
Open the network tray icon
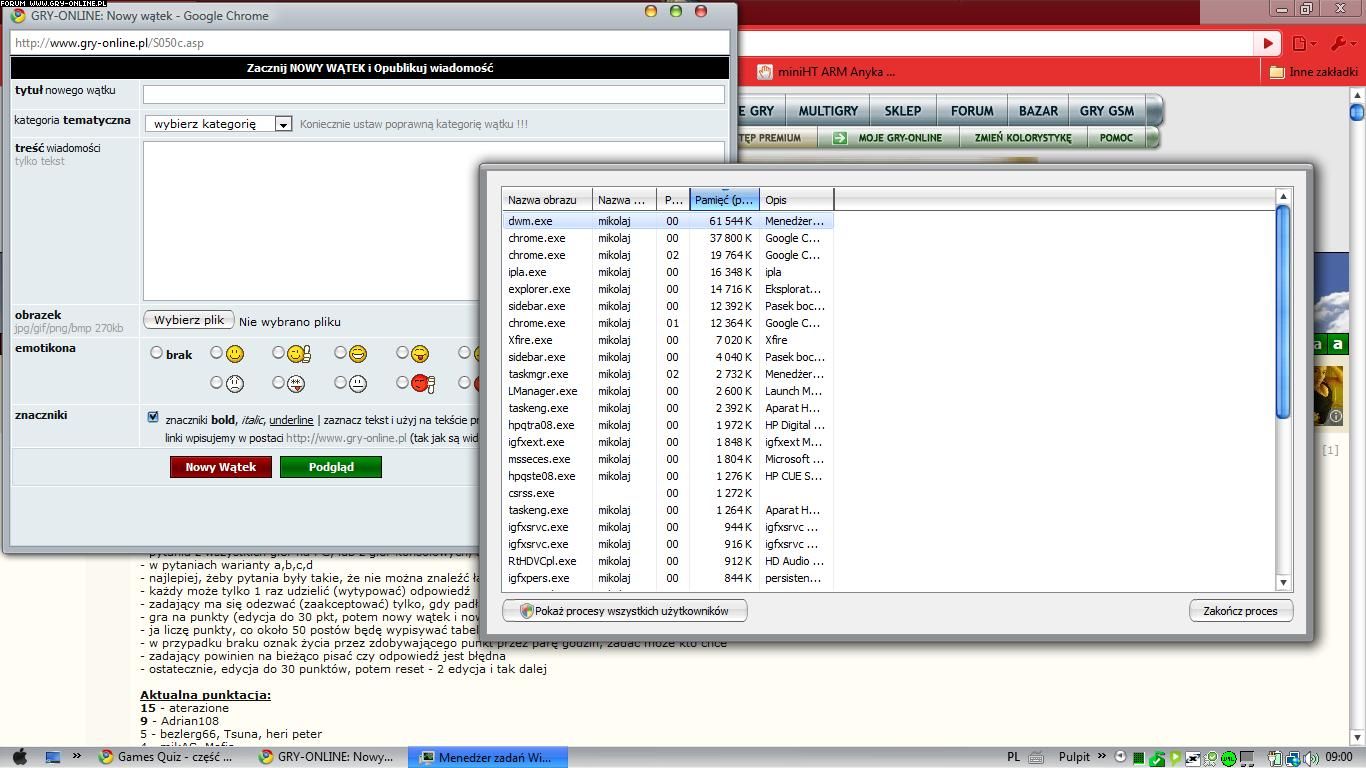click(x=1292, y=758)
